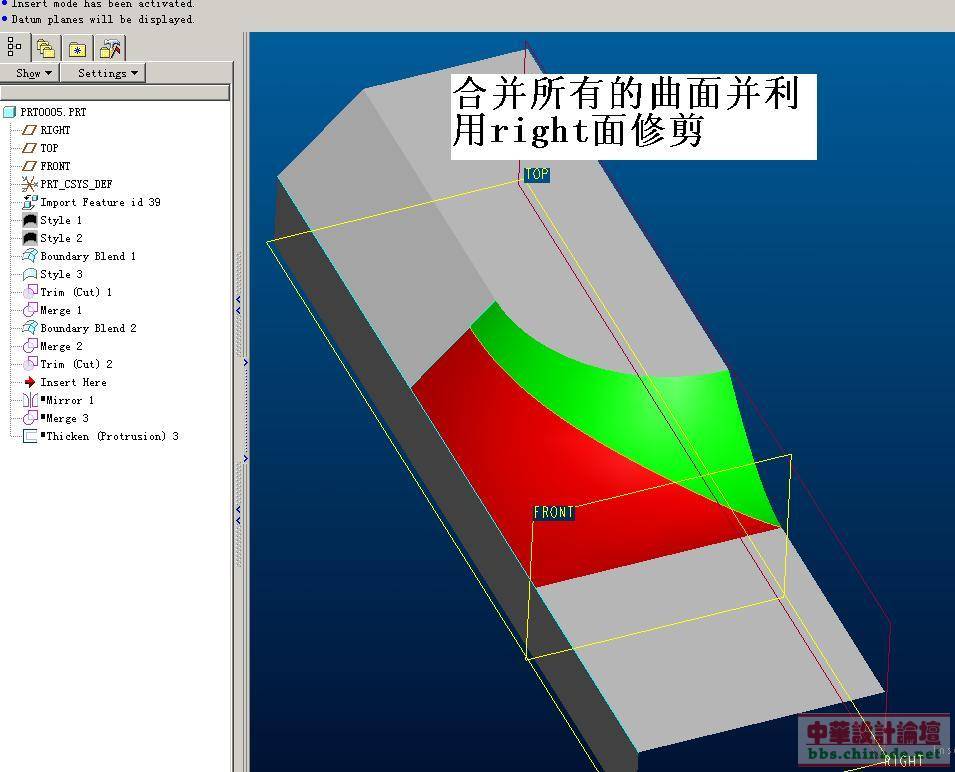Click the Merge 1 feature icon
The width and height of the screenshot is (955, 772).
coord(29,311)
